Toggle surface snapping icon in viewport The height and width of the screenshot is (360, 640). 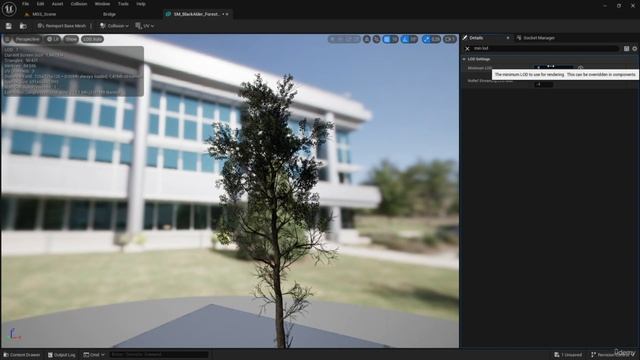[x=376, y=39]
